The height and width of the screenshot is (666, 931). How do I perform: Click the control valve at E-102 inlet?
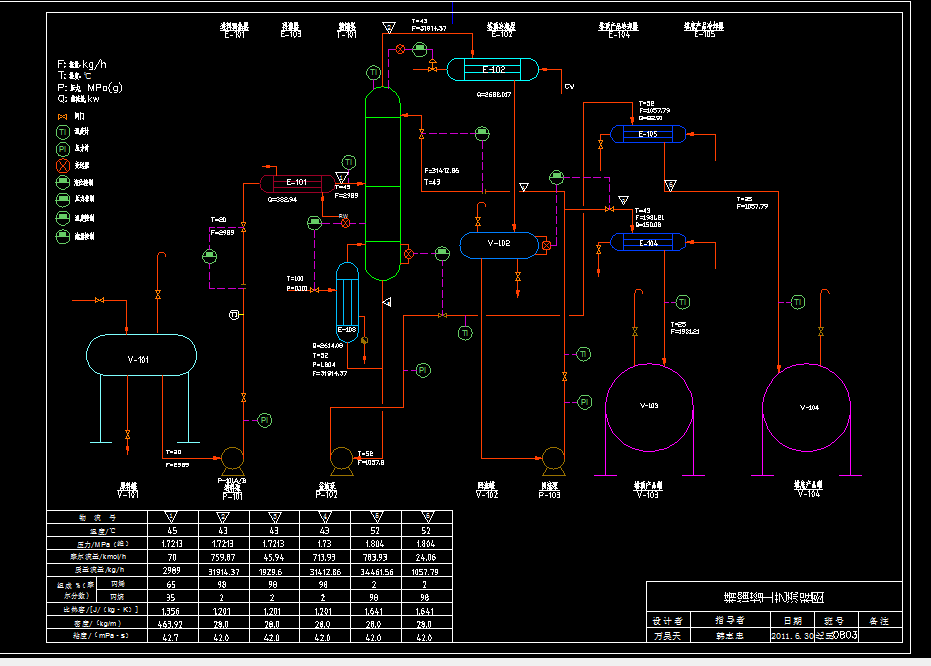tap(432, 67)
